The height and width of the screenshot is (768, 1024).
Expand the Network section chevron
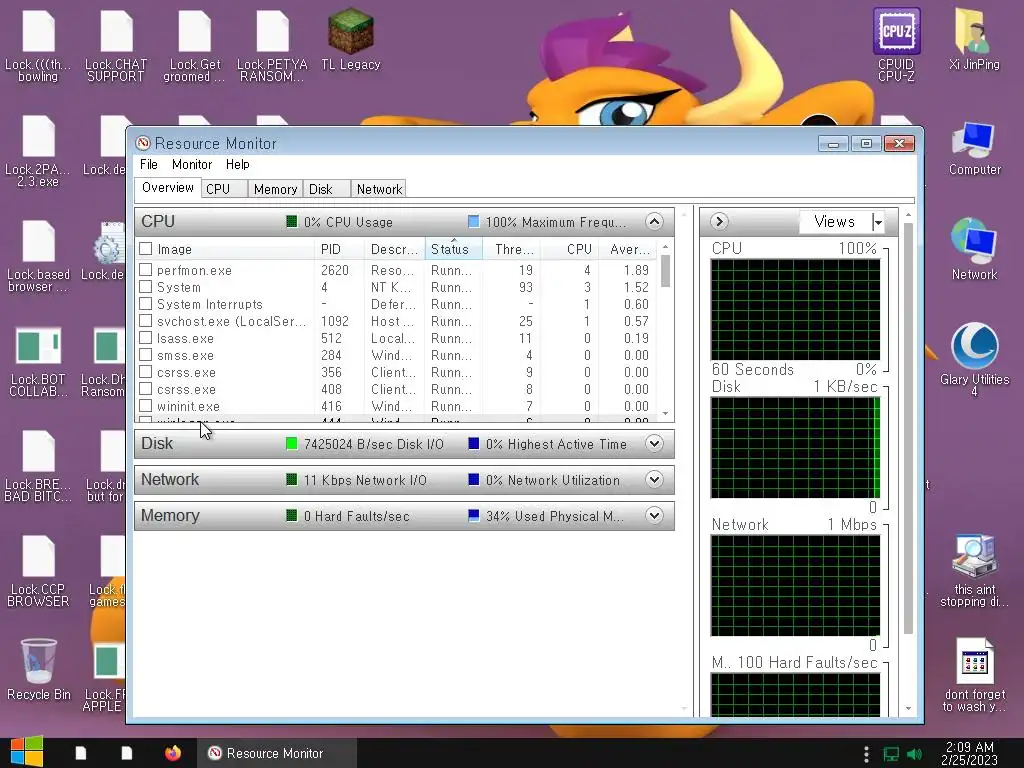[x=654, y=479]
